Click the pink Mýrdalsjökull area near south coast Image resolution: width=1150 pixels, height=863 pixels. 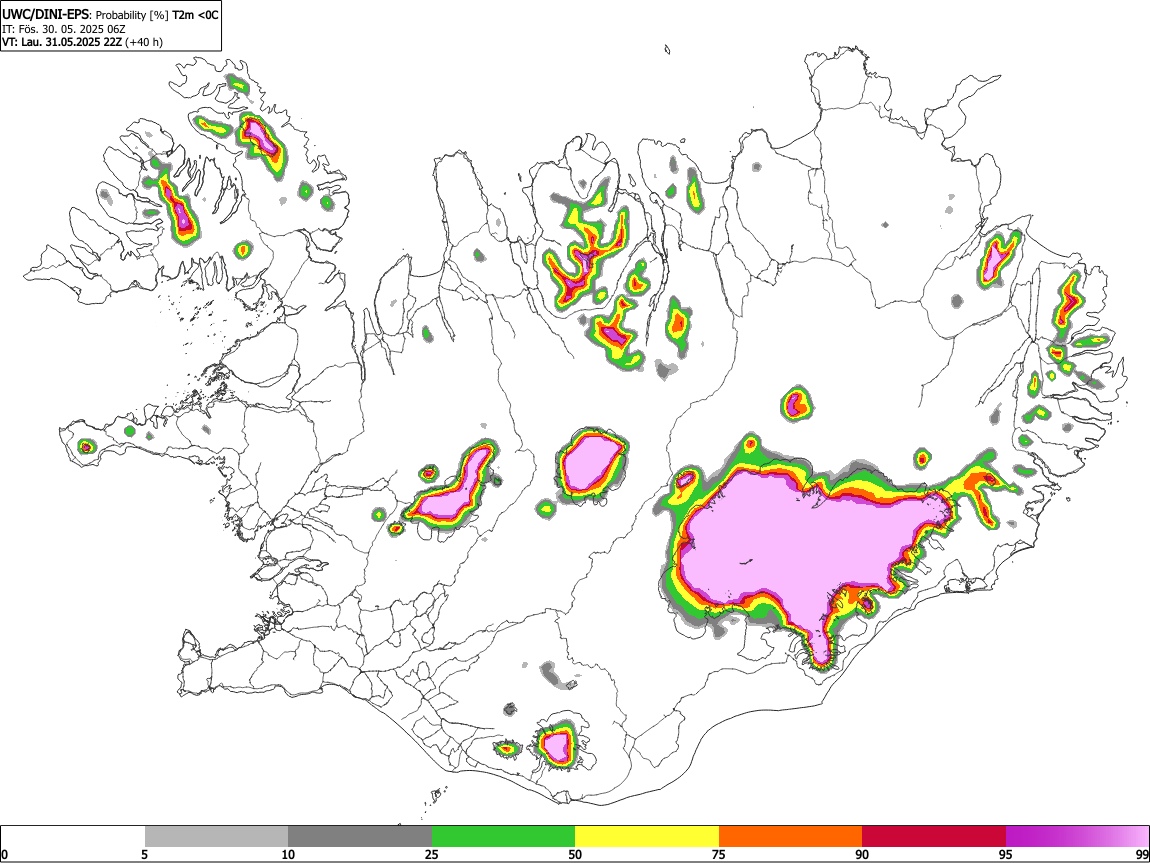pos(556,746)
